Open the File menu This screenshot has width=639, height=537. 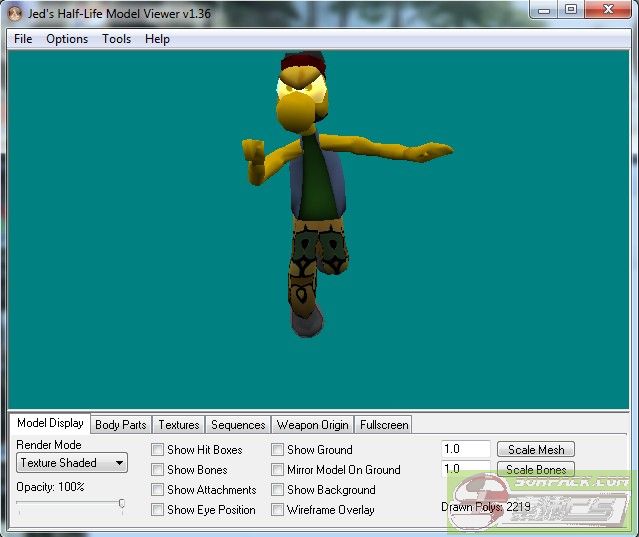click(x=23, y=39)
